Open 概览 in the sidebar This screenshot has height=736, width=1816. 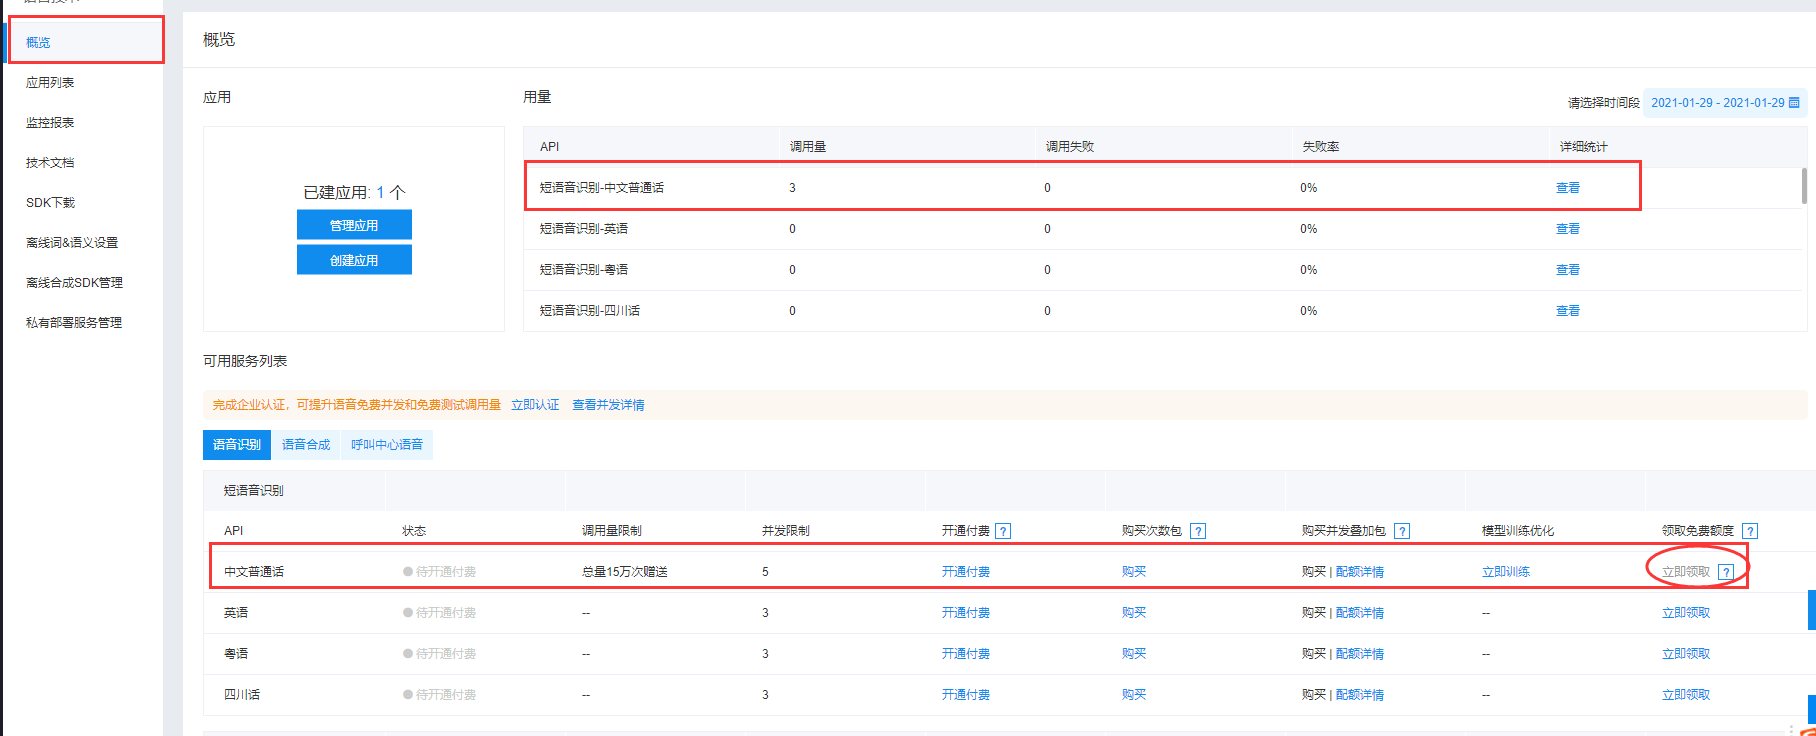38,42
